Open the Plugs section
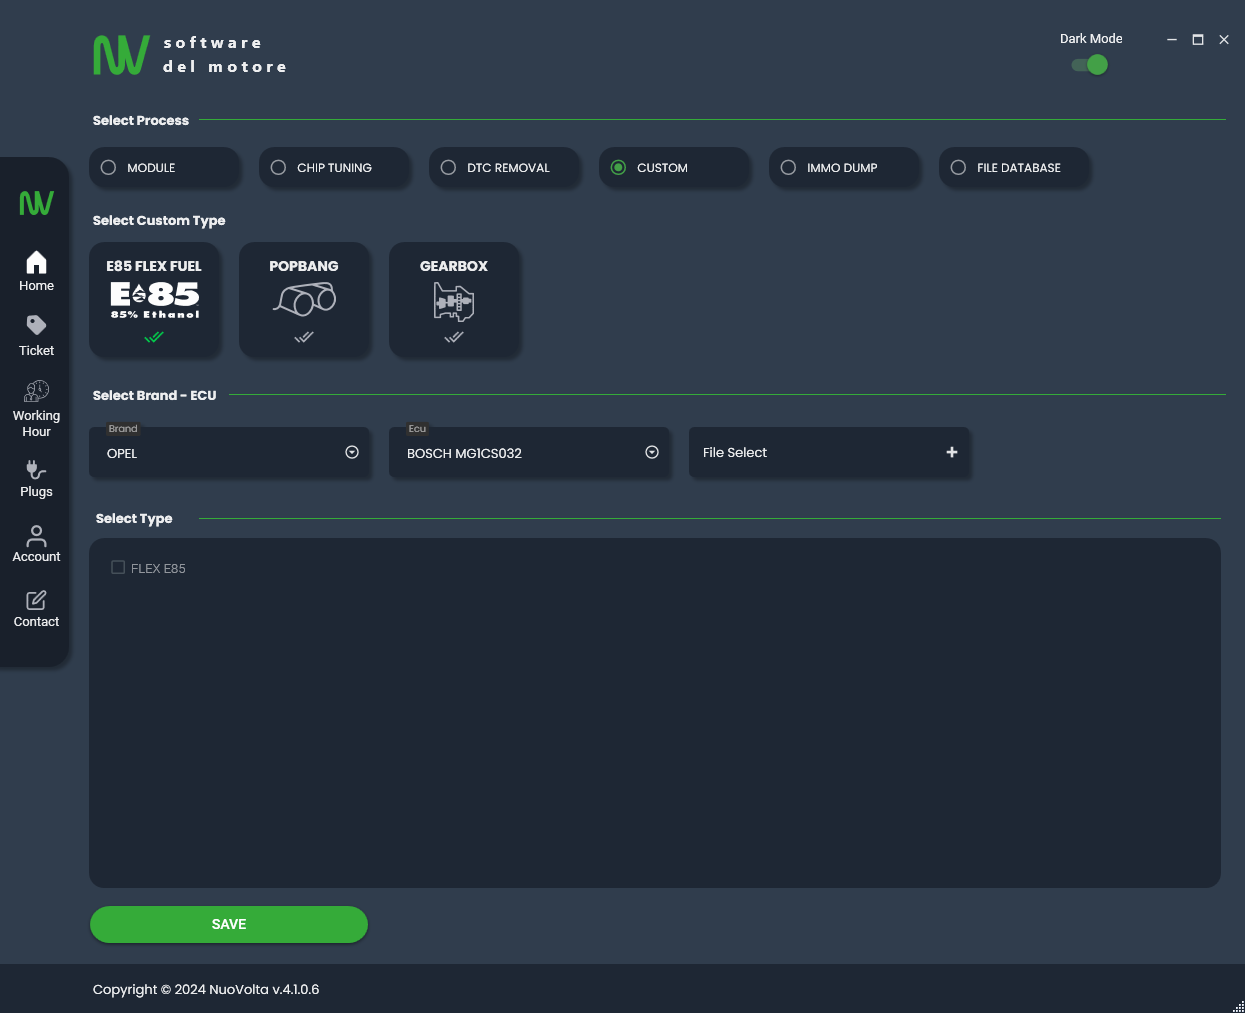1245x1013 pixels. [36, 478]
